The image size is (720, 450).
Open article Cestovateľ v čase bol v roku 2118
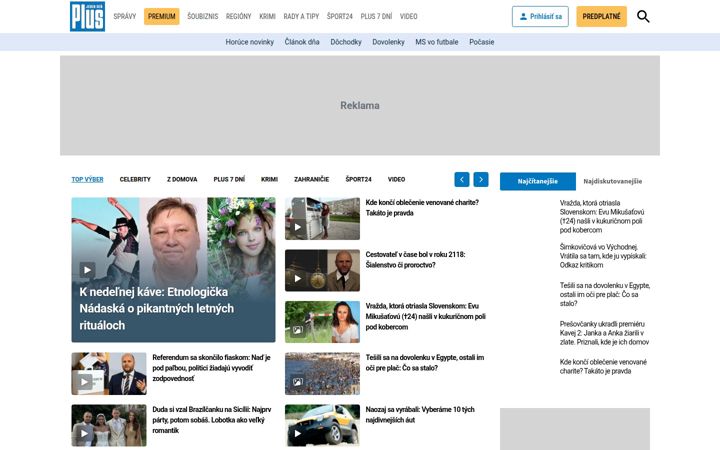415,259
